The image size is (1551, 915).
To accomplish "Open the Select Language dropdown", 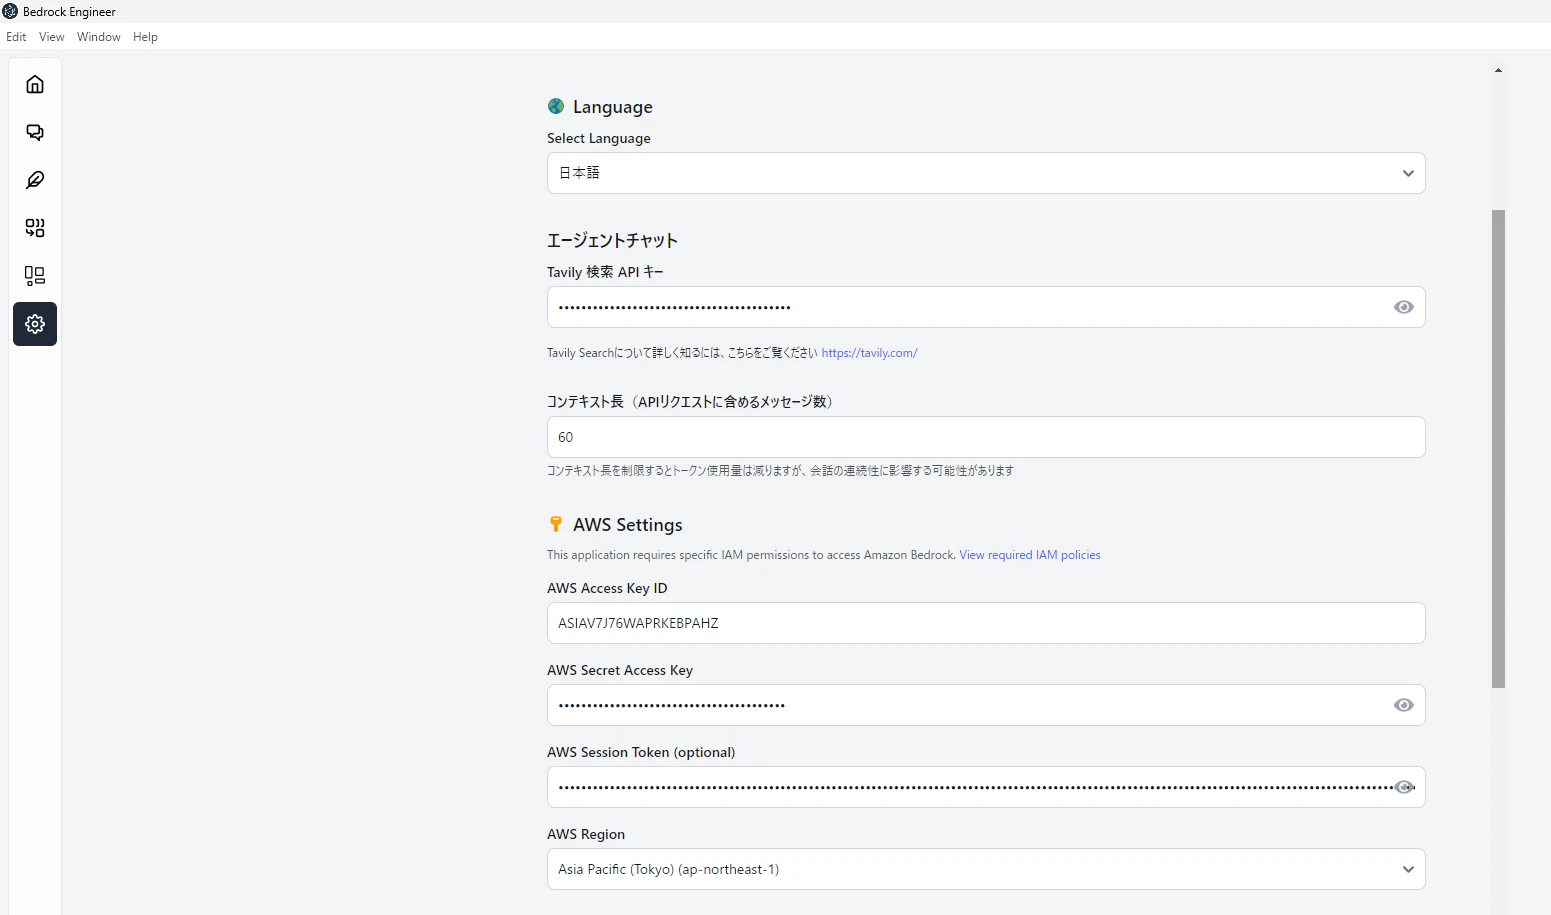I will pyautogui.click(x=986, y=173).
